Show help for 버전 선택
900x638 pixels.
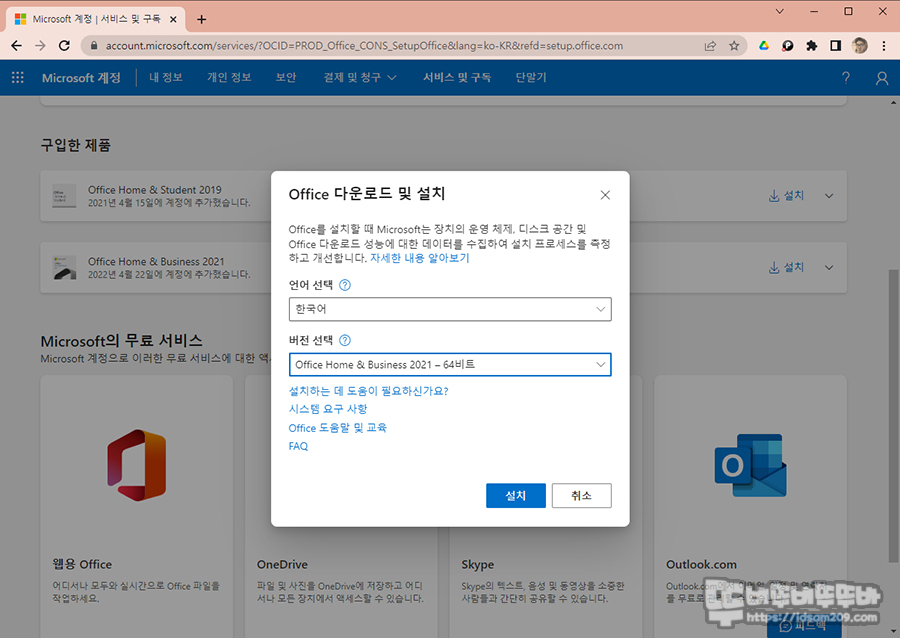coord(344,340)
